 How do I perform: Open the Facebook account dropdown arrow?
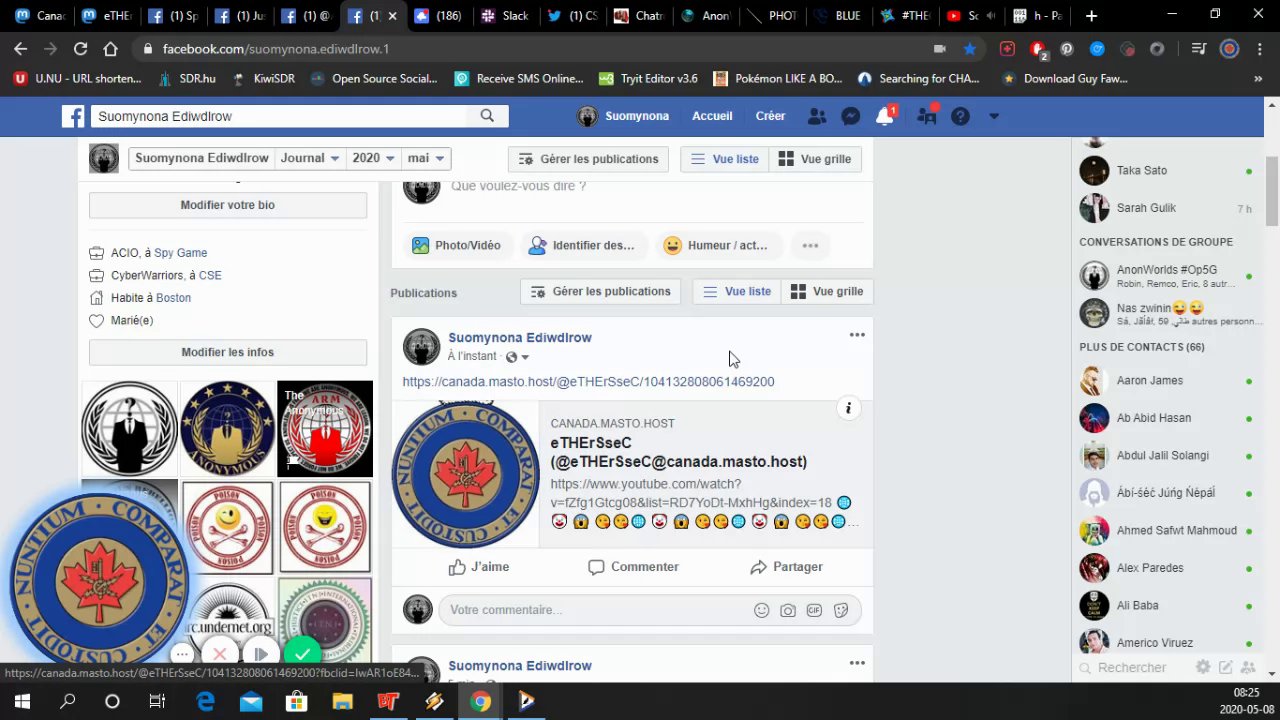pyautogui.click(x=993, y=116)
